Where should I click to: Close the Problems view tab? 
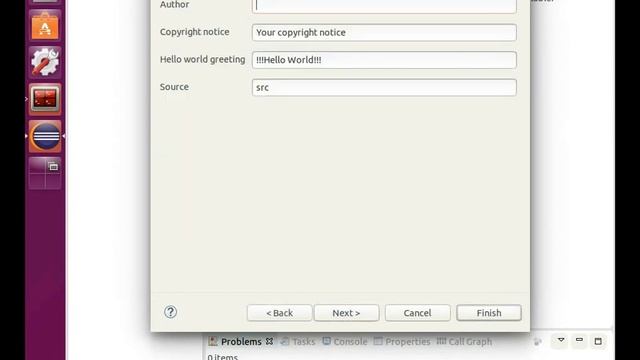(269, 341)
